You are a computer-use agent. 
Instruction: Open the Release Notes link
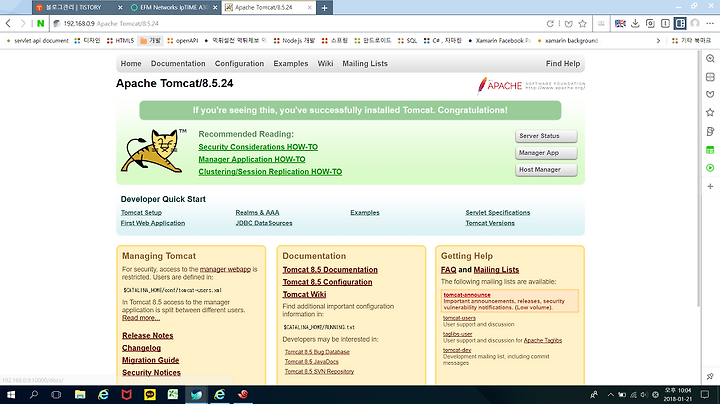pos(147,336)
